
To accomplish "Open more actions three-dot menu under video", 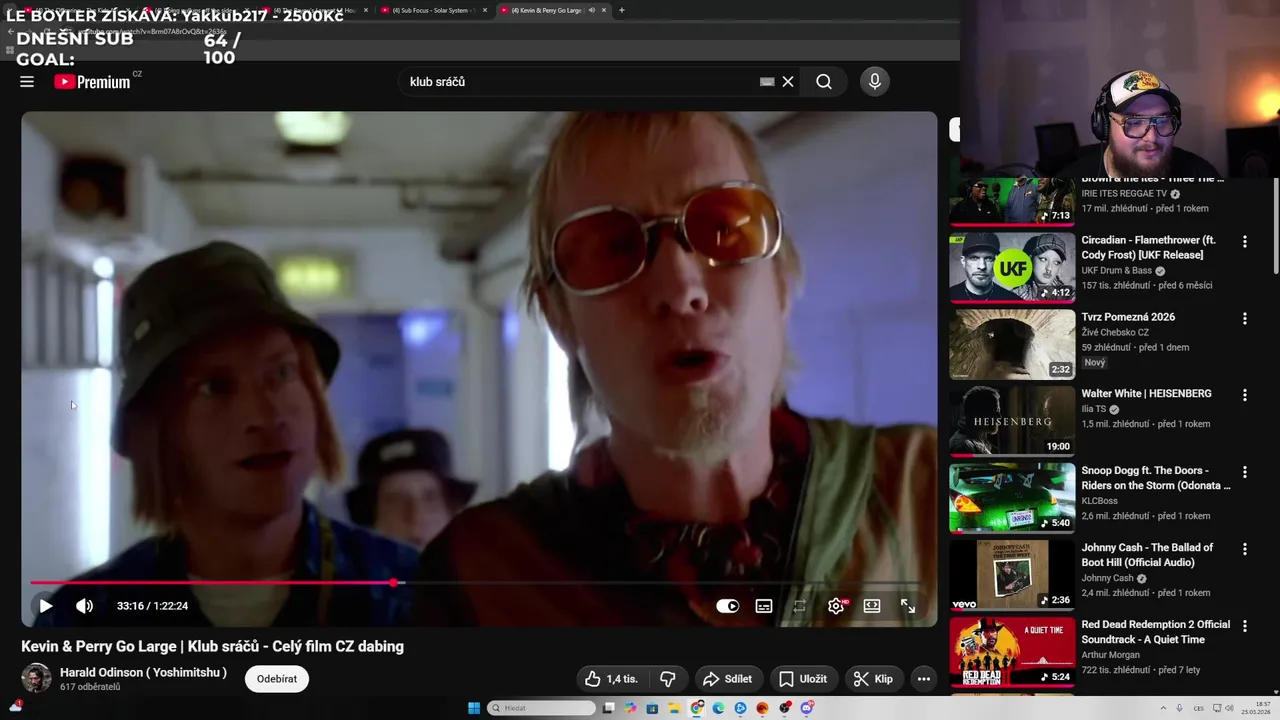I will point(924,679).
